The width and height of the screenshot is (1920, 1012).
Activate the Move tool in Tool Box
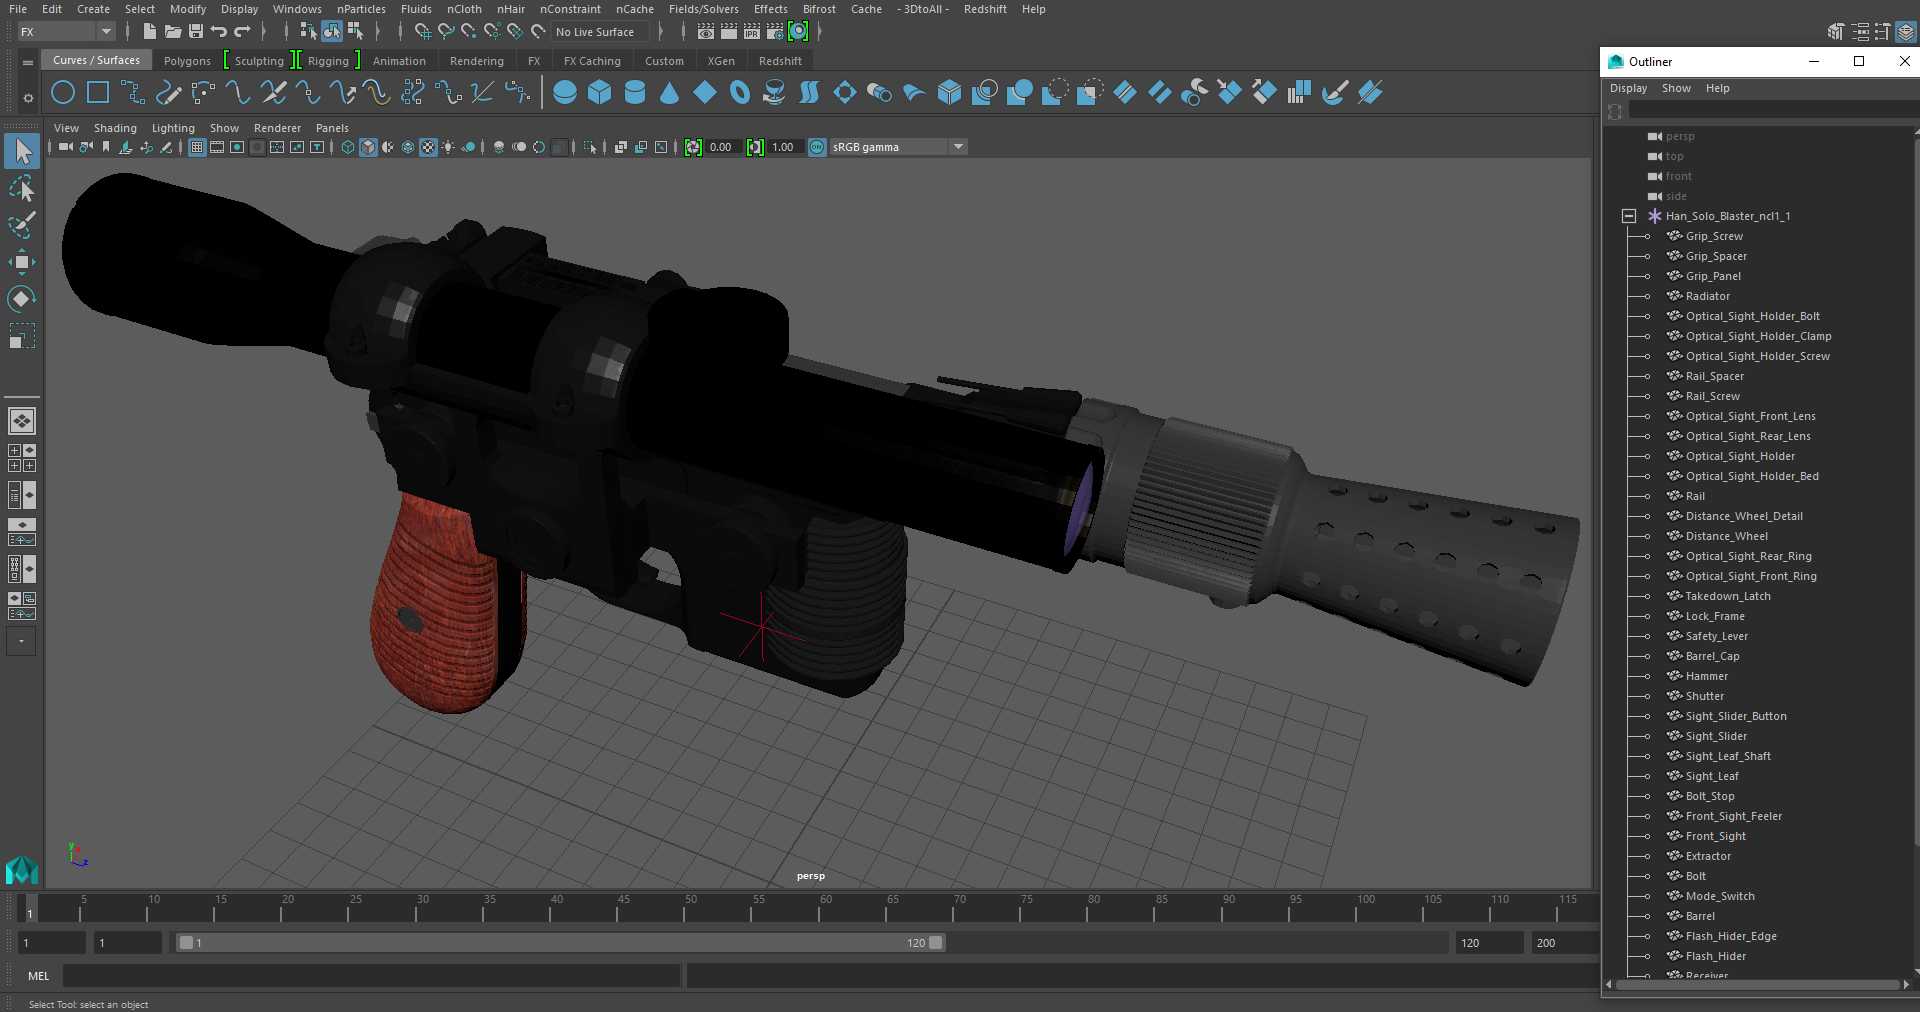coord(22,262)
